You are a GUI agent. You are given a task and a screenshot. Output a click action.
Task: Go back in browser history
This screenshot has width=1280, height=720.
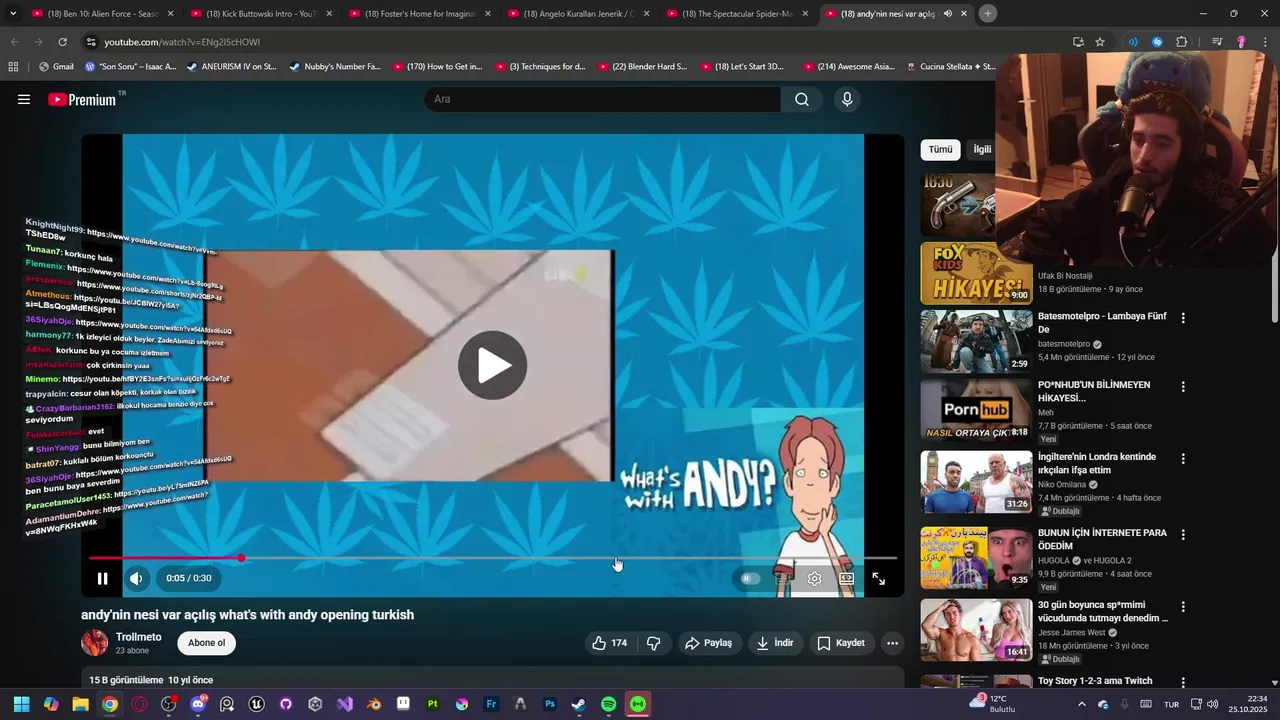[x=14, y=42]
